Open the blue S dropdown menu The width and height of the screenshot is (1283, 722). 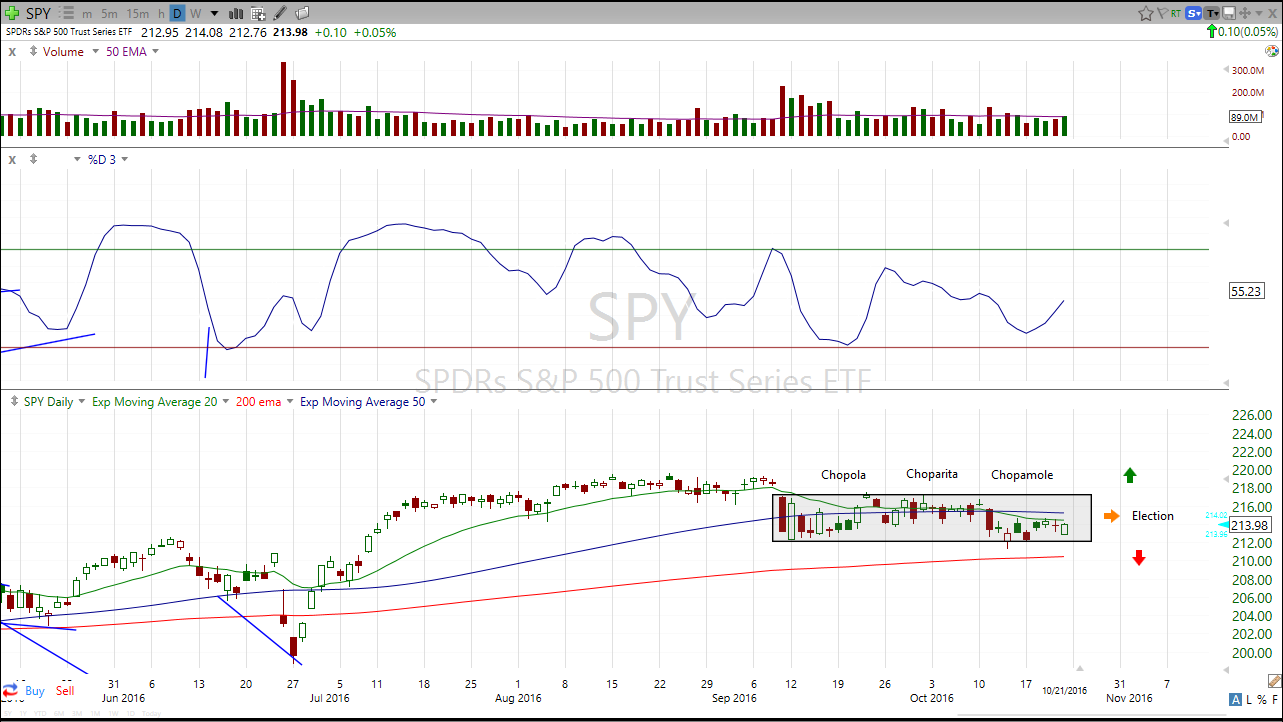tap(1194, 13)
